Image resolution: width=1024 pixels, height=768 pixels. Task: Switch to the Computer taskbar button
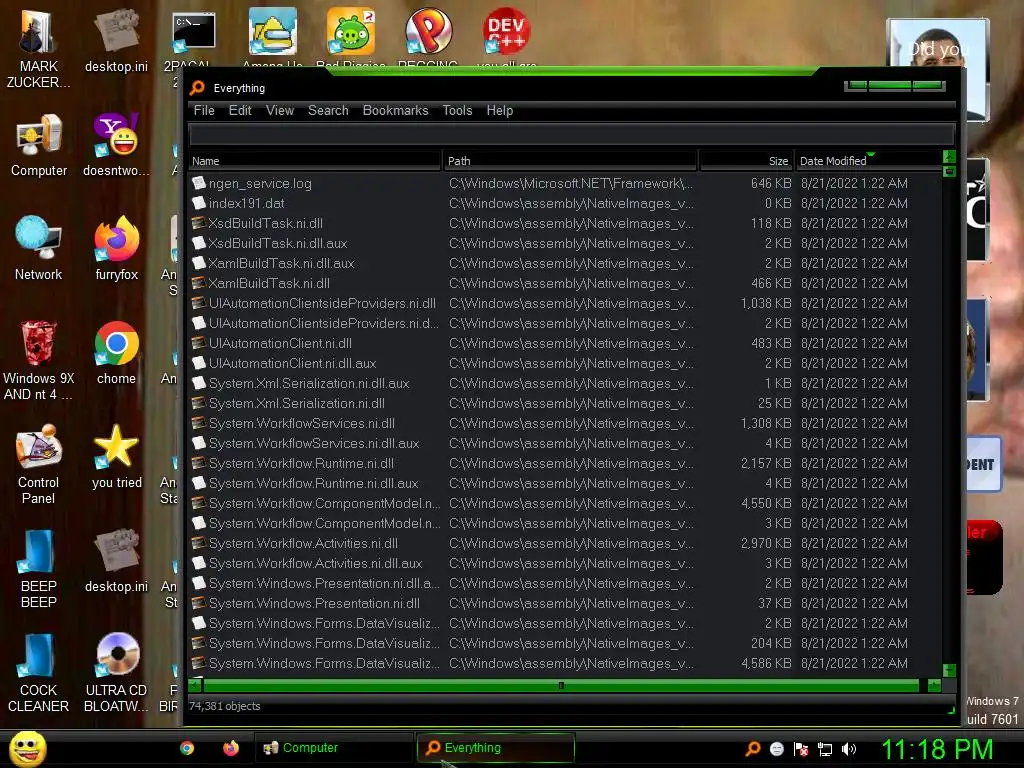click(x=332, y=748)
